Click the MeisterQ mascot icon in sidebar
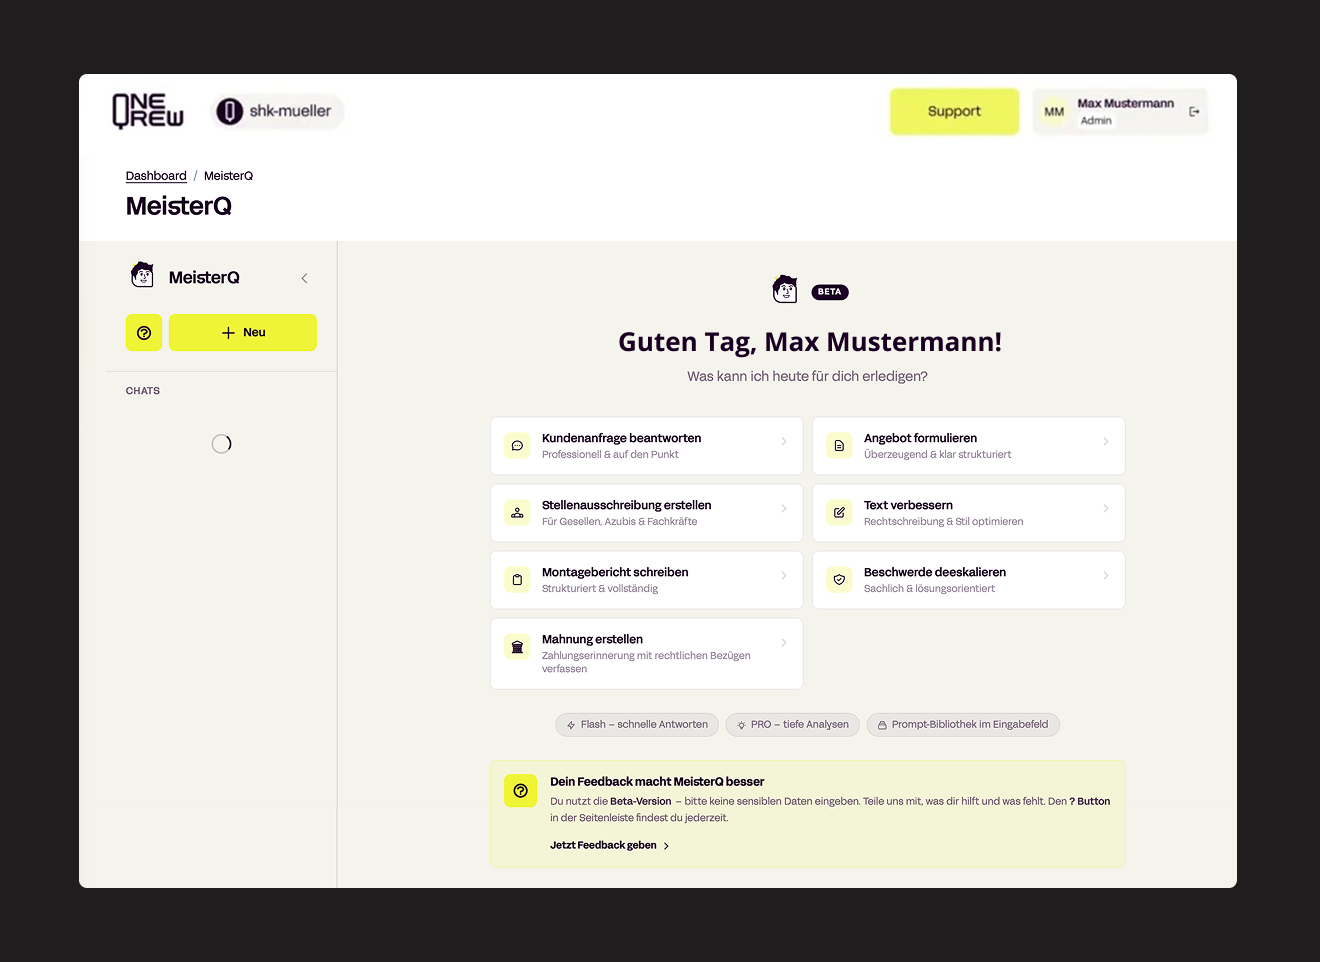The image size is (1320, 962). 143,275
